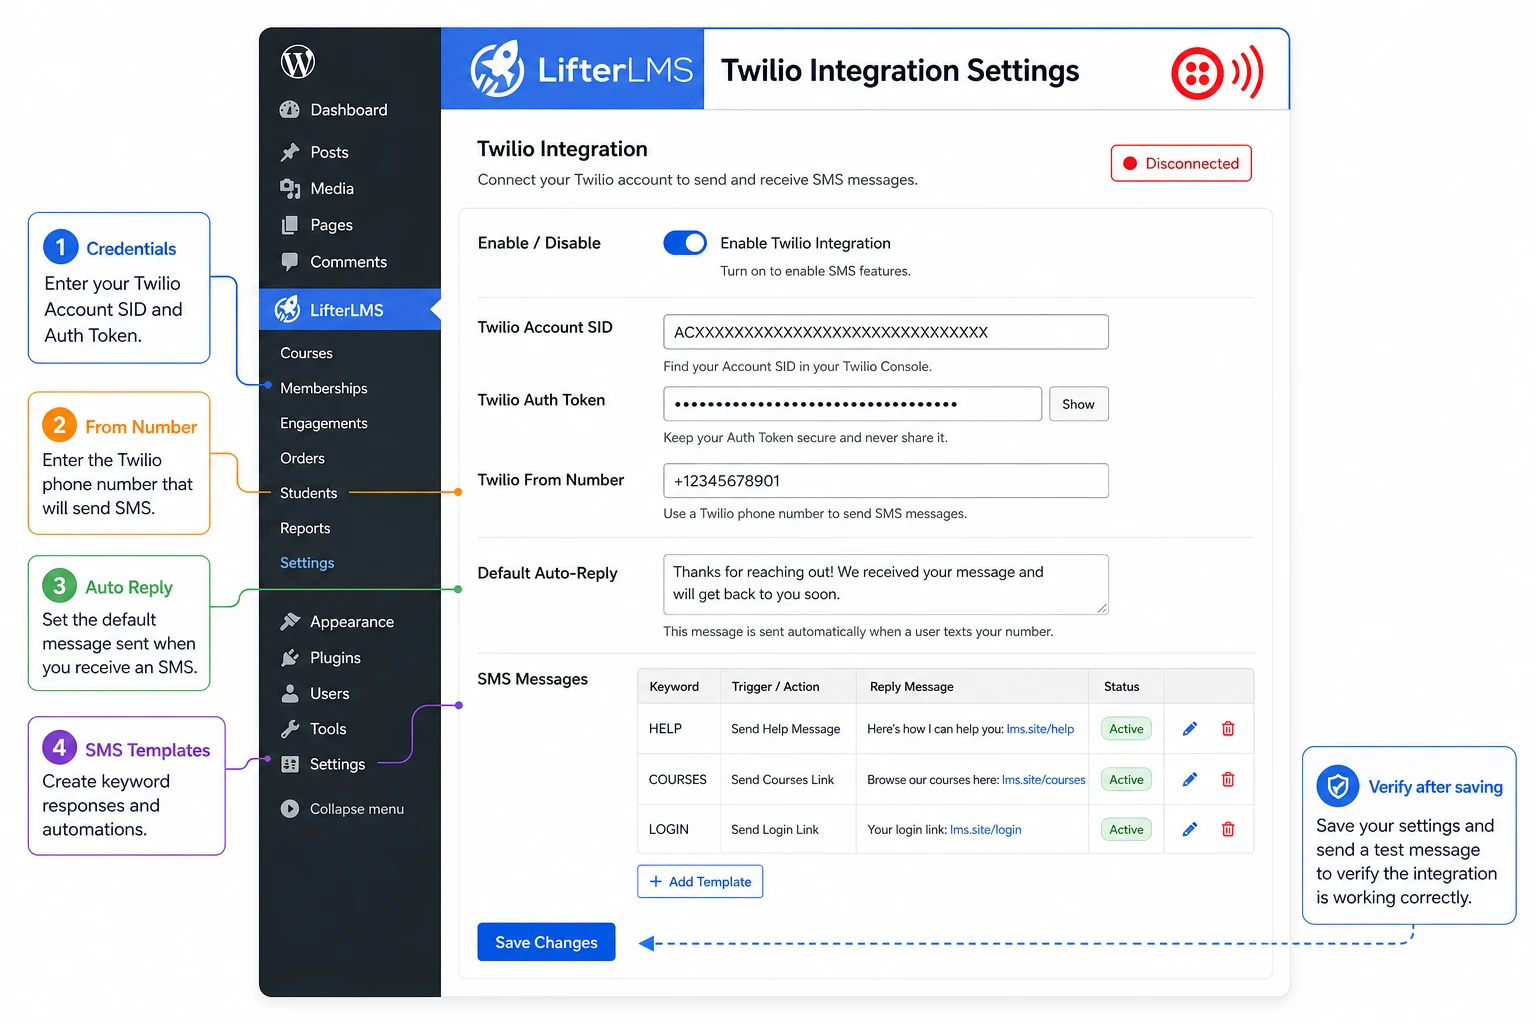Screen dimensions: 1536x1024
Task: Select Active status for COURSES row
Action: point(1126,779)
